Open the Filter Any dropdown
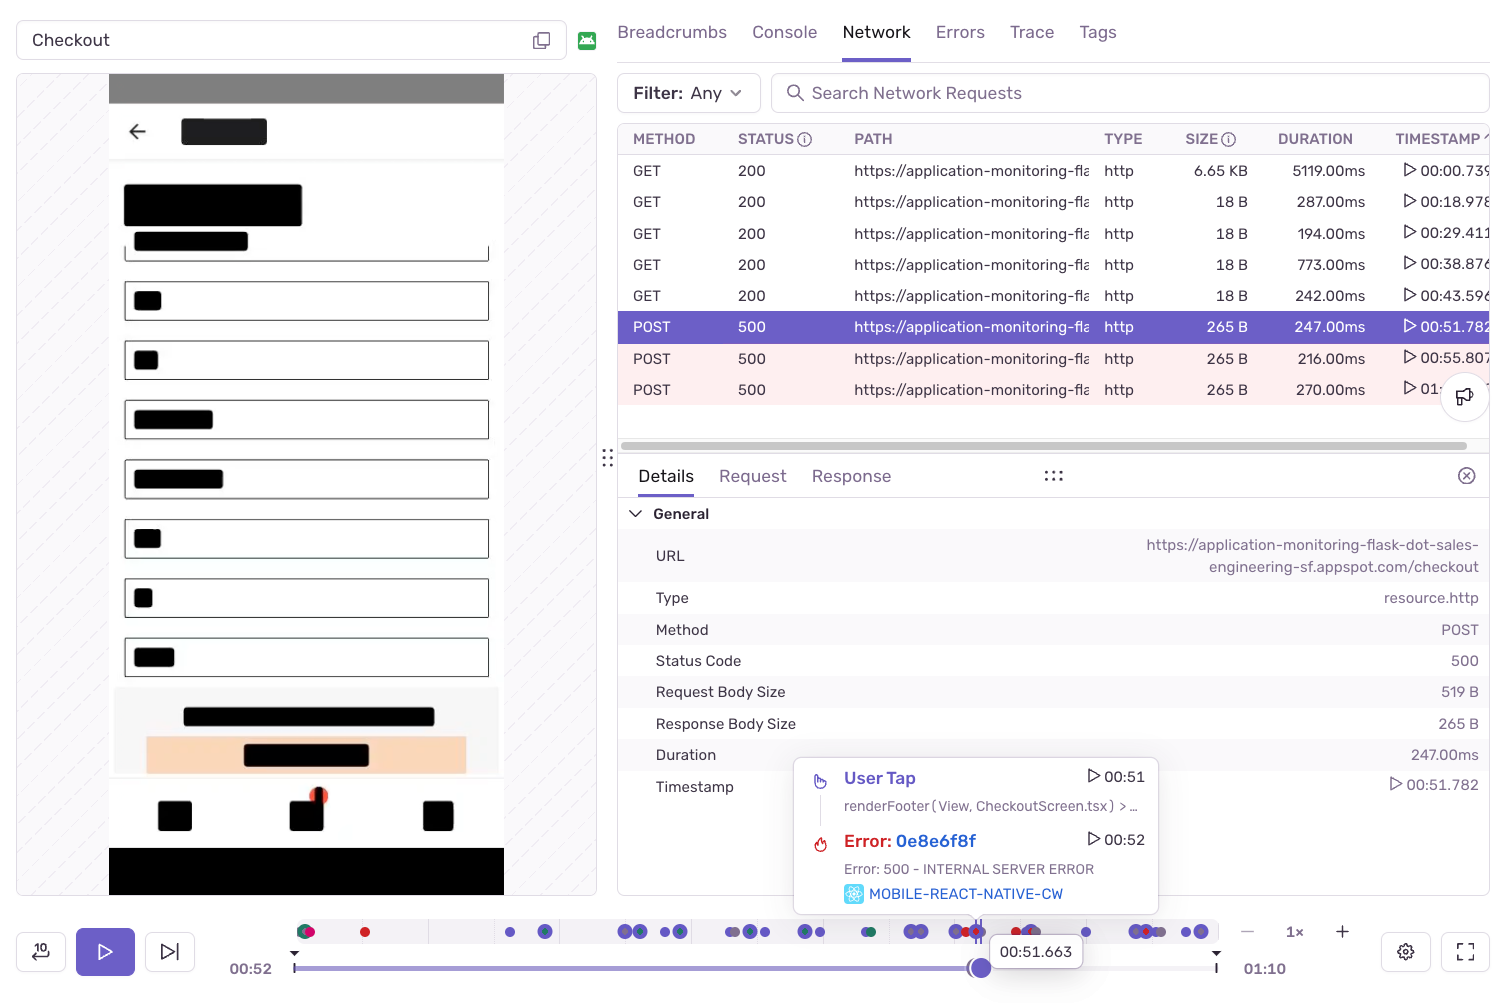 pyautogui.click(x=689, y=92)
